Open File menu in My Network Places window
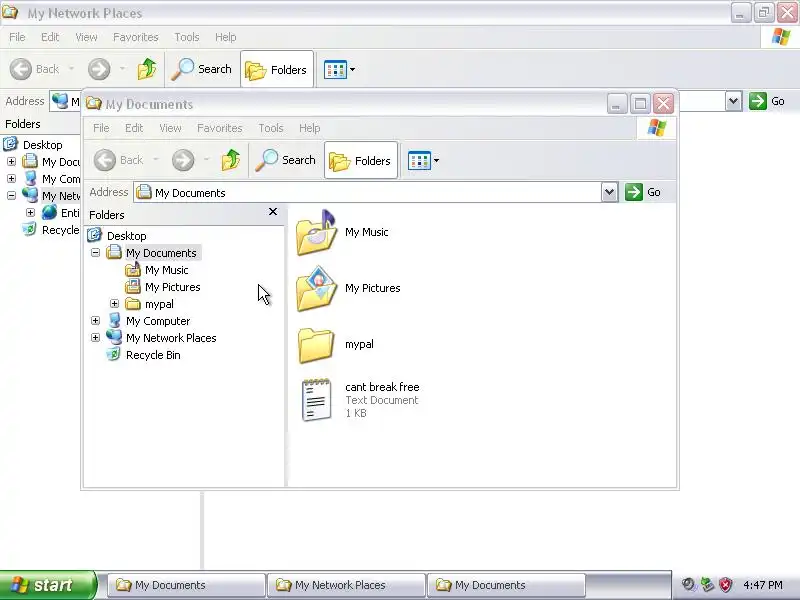Screen dimensions: 800x600 coord(17,37)
